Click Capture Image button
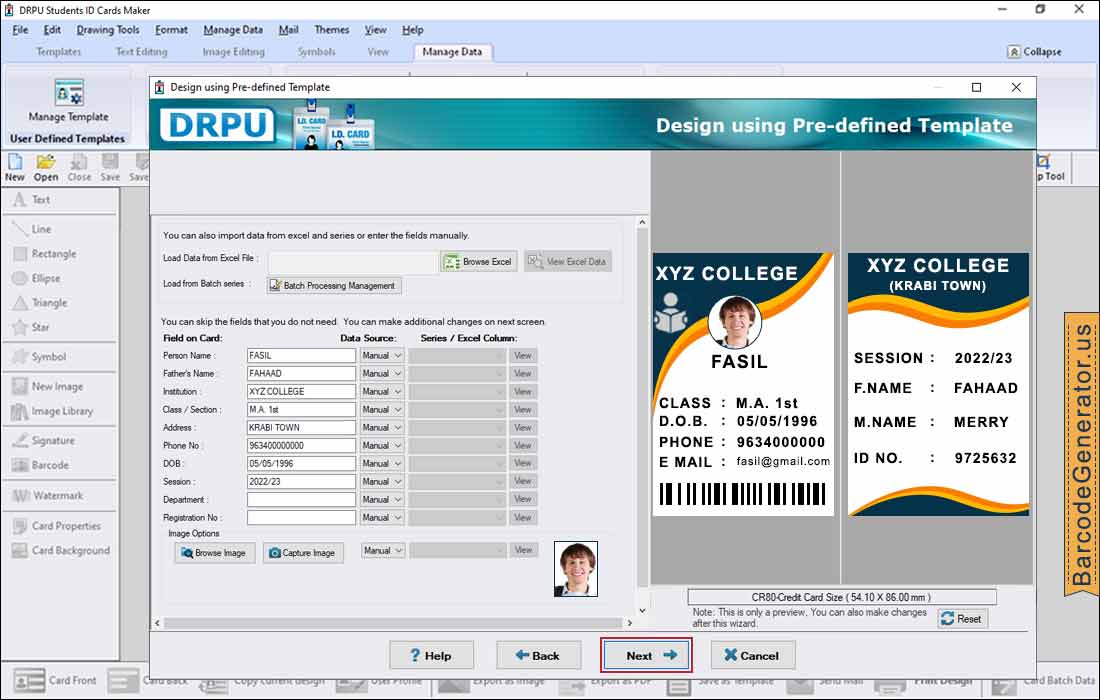This screenshot has height=700, width=1100. coord(303,553)
